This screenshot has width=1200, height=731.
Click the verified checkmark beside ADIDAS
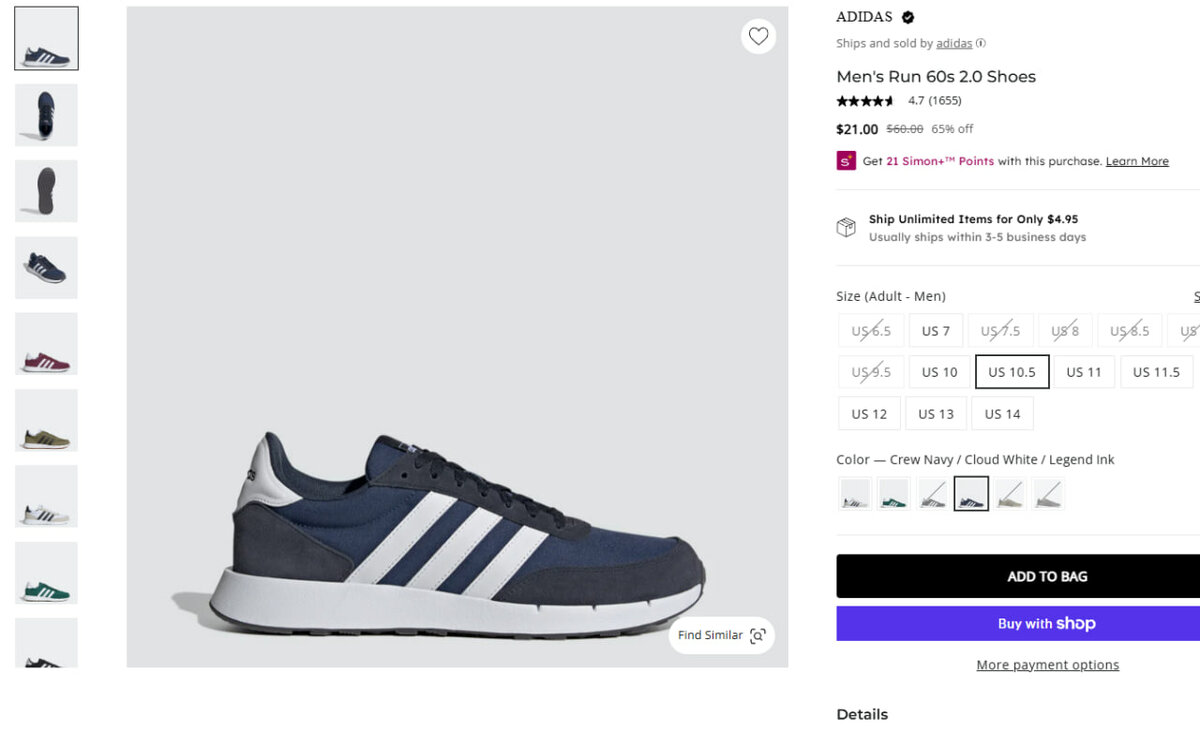(908, 17)
